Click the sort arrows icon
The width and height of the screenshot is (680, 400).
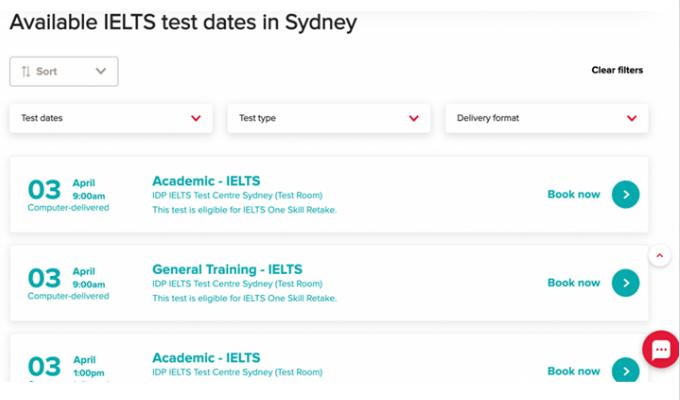[26, 71]
